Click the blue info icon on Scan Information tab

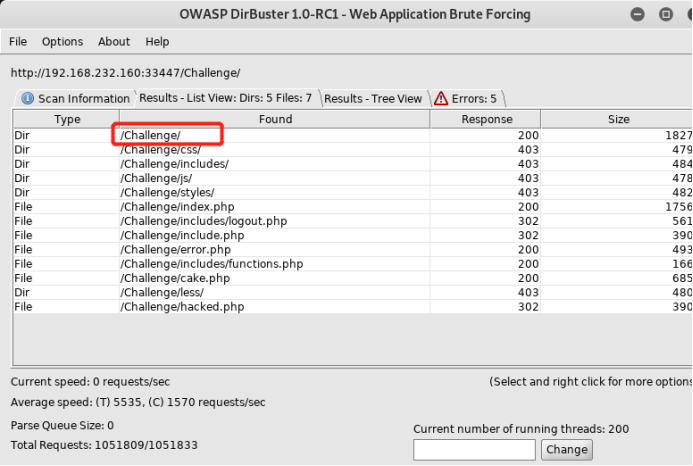[27, 98]
